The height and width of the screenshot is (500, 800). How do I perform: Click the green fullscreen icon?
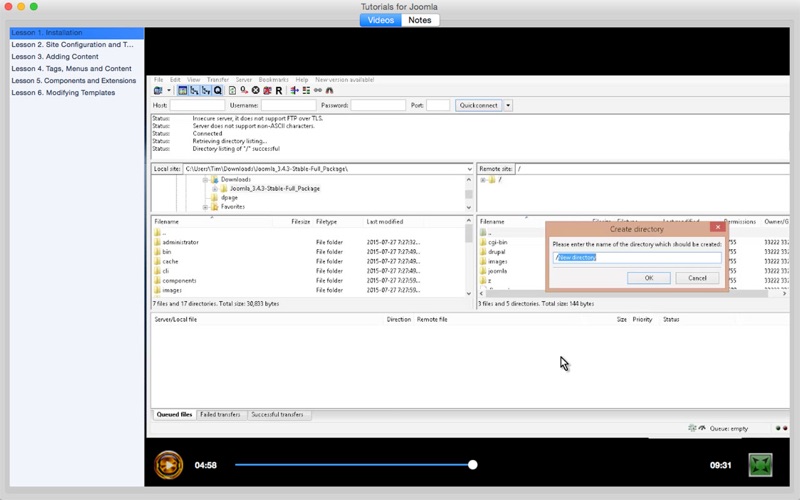pos(761,465)
